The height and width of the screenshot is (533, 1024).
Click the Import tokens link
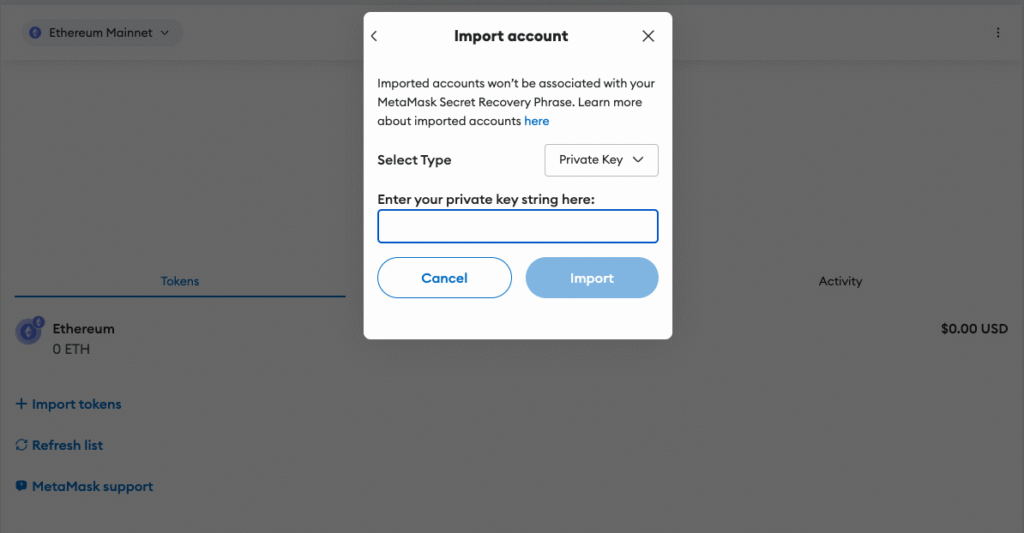click(69, 404)
